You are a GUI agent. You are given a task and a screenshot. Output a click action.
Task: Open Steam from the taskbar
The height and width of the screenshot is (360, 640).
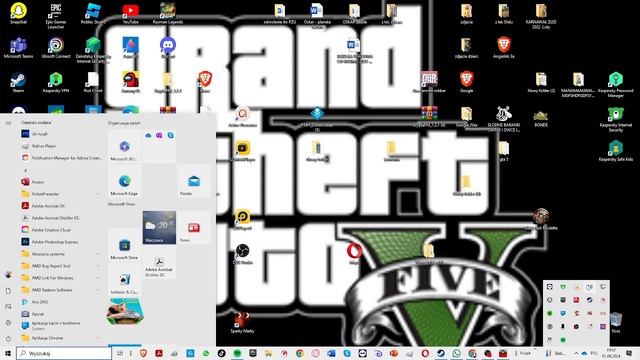click(x=441, y=353)
